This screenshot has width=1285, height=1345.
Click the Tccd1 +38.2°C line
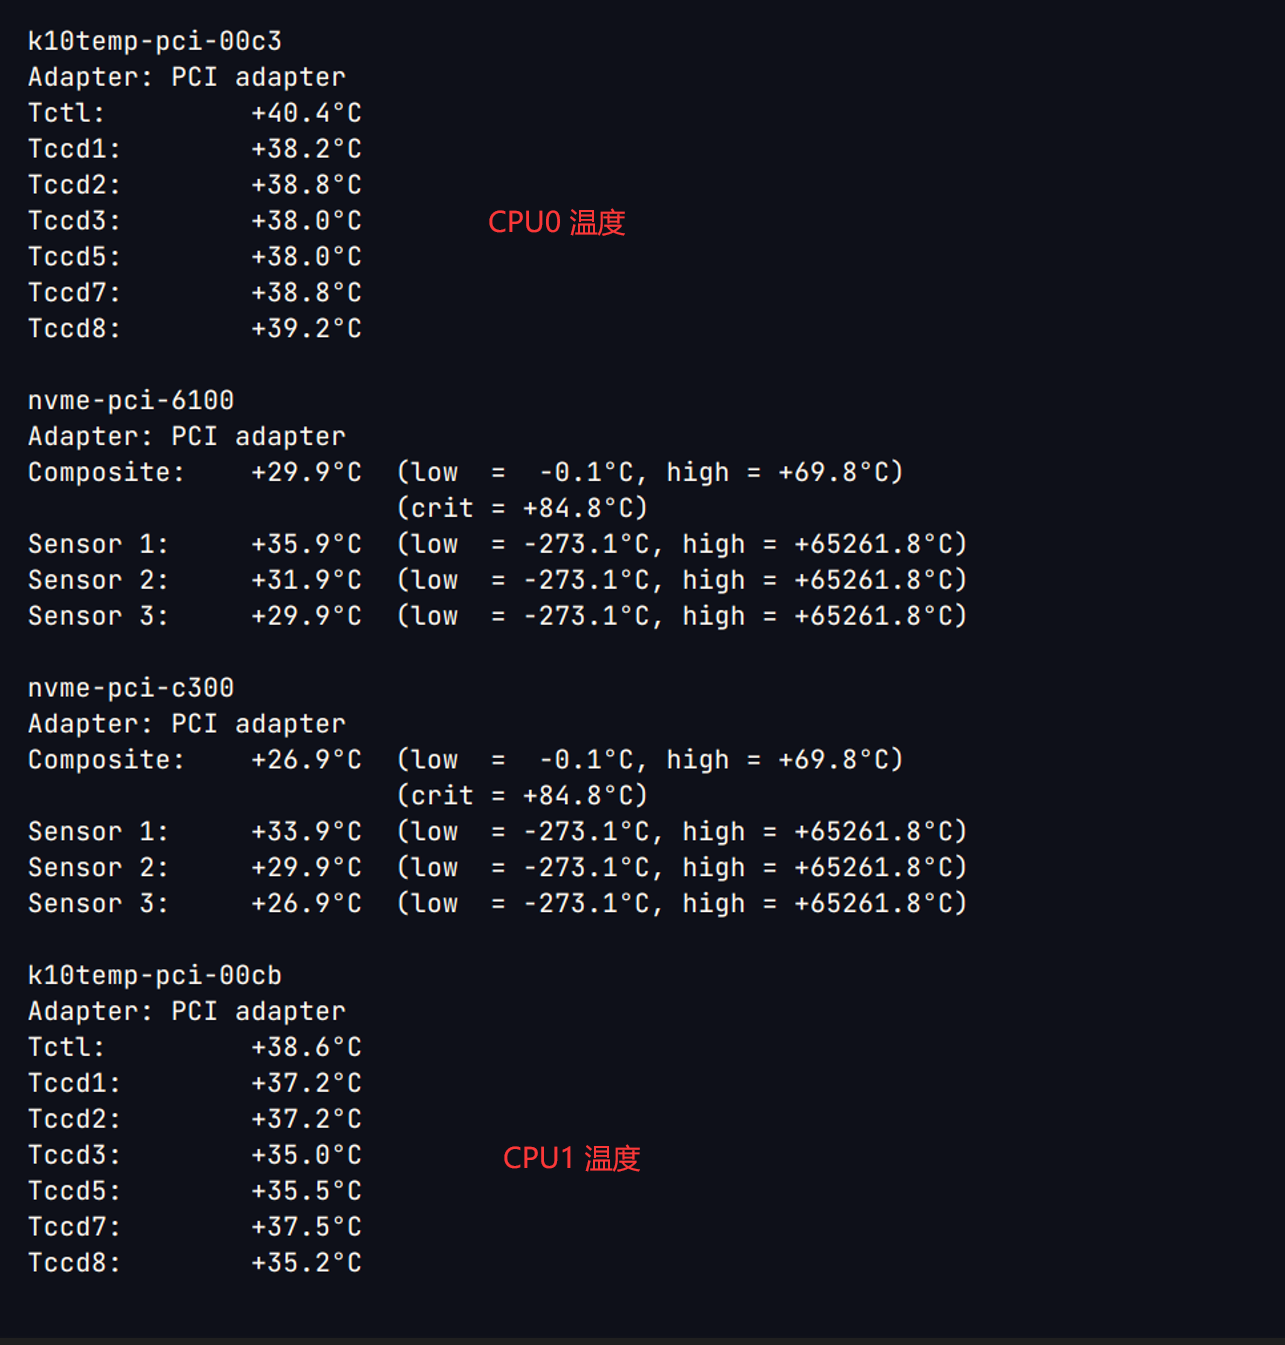[x=195, y=149]
